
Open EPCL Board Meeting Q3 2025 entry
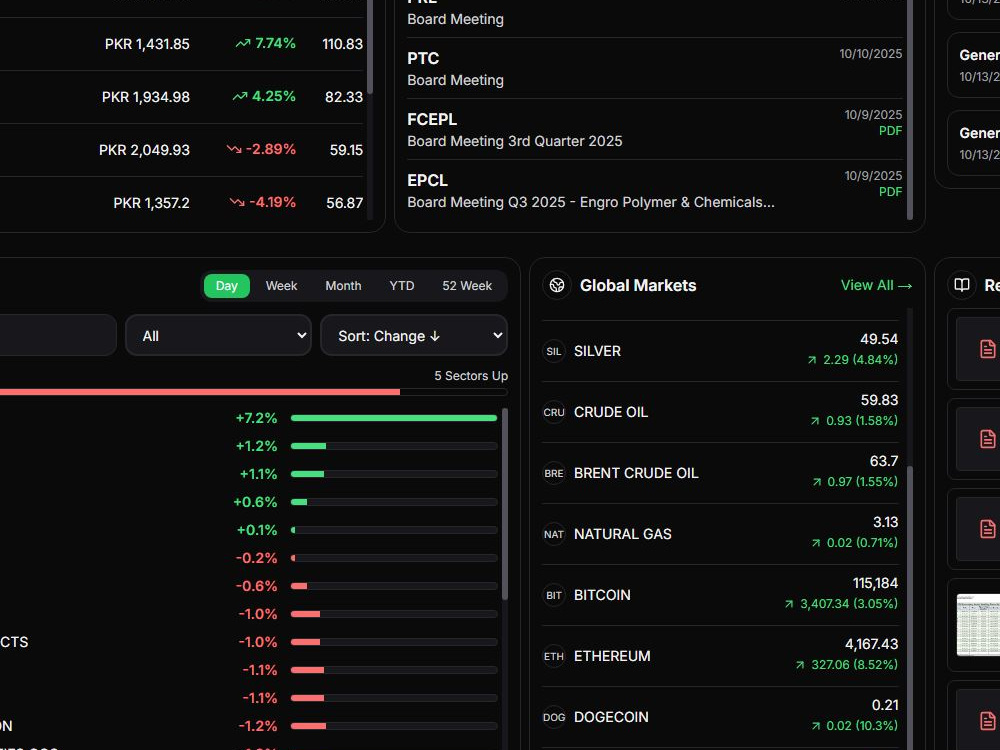pyautogui.click(x=654, y=191)
